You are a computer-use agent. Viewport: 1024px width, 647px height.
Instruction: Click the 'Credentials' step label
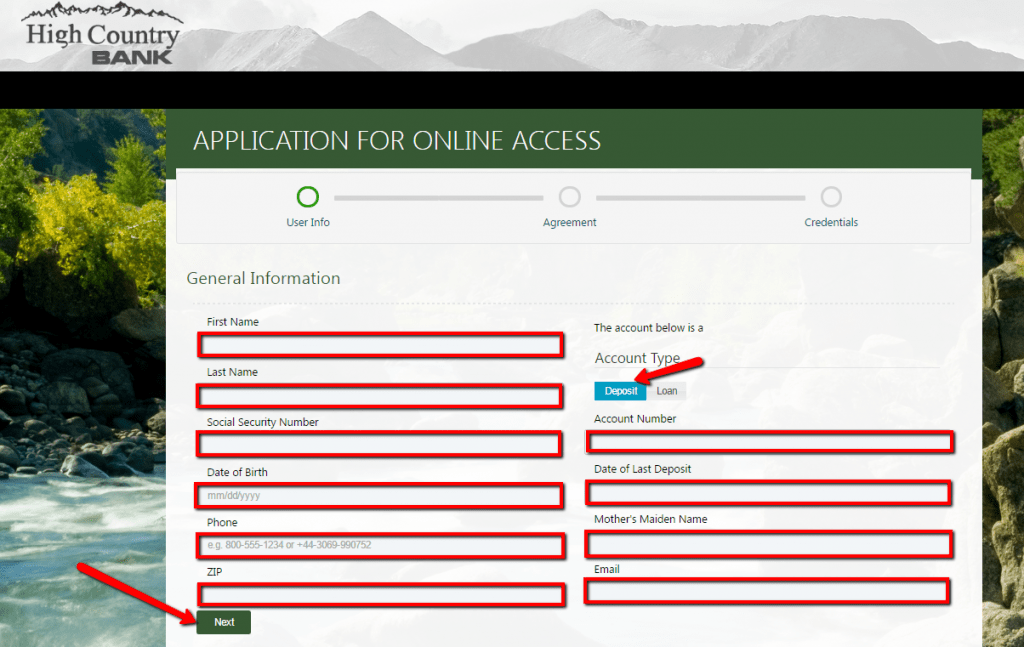(831, 223)
